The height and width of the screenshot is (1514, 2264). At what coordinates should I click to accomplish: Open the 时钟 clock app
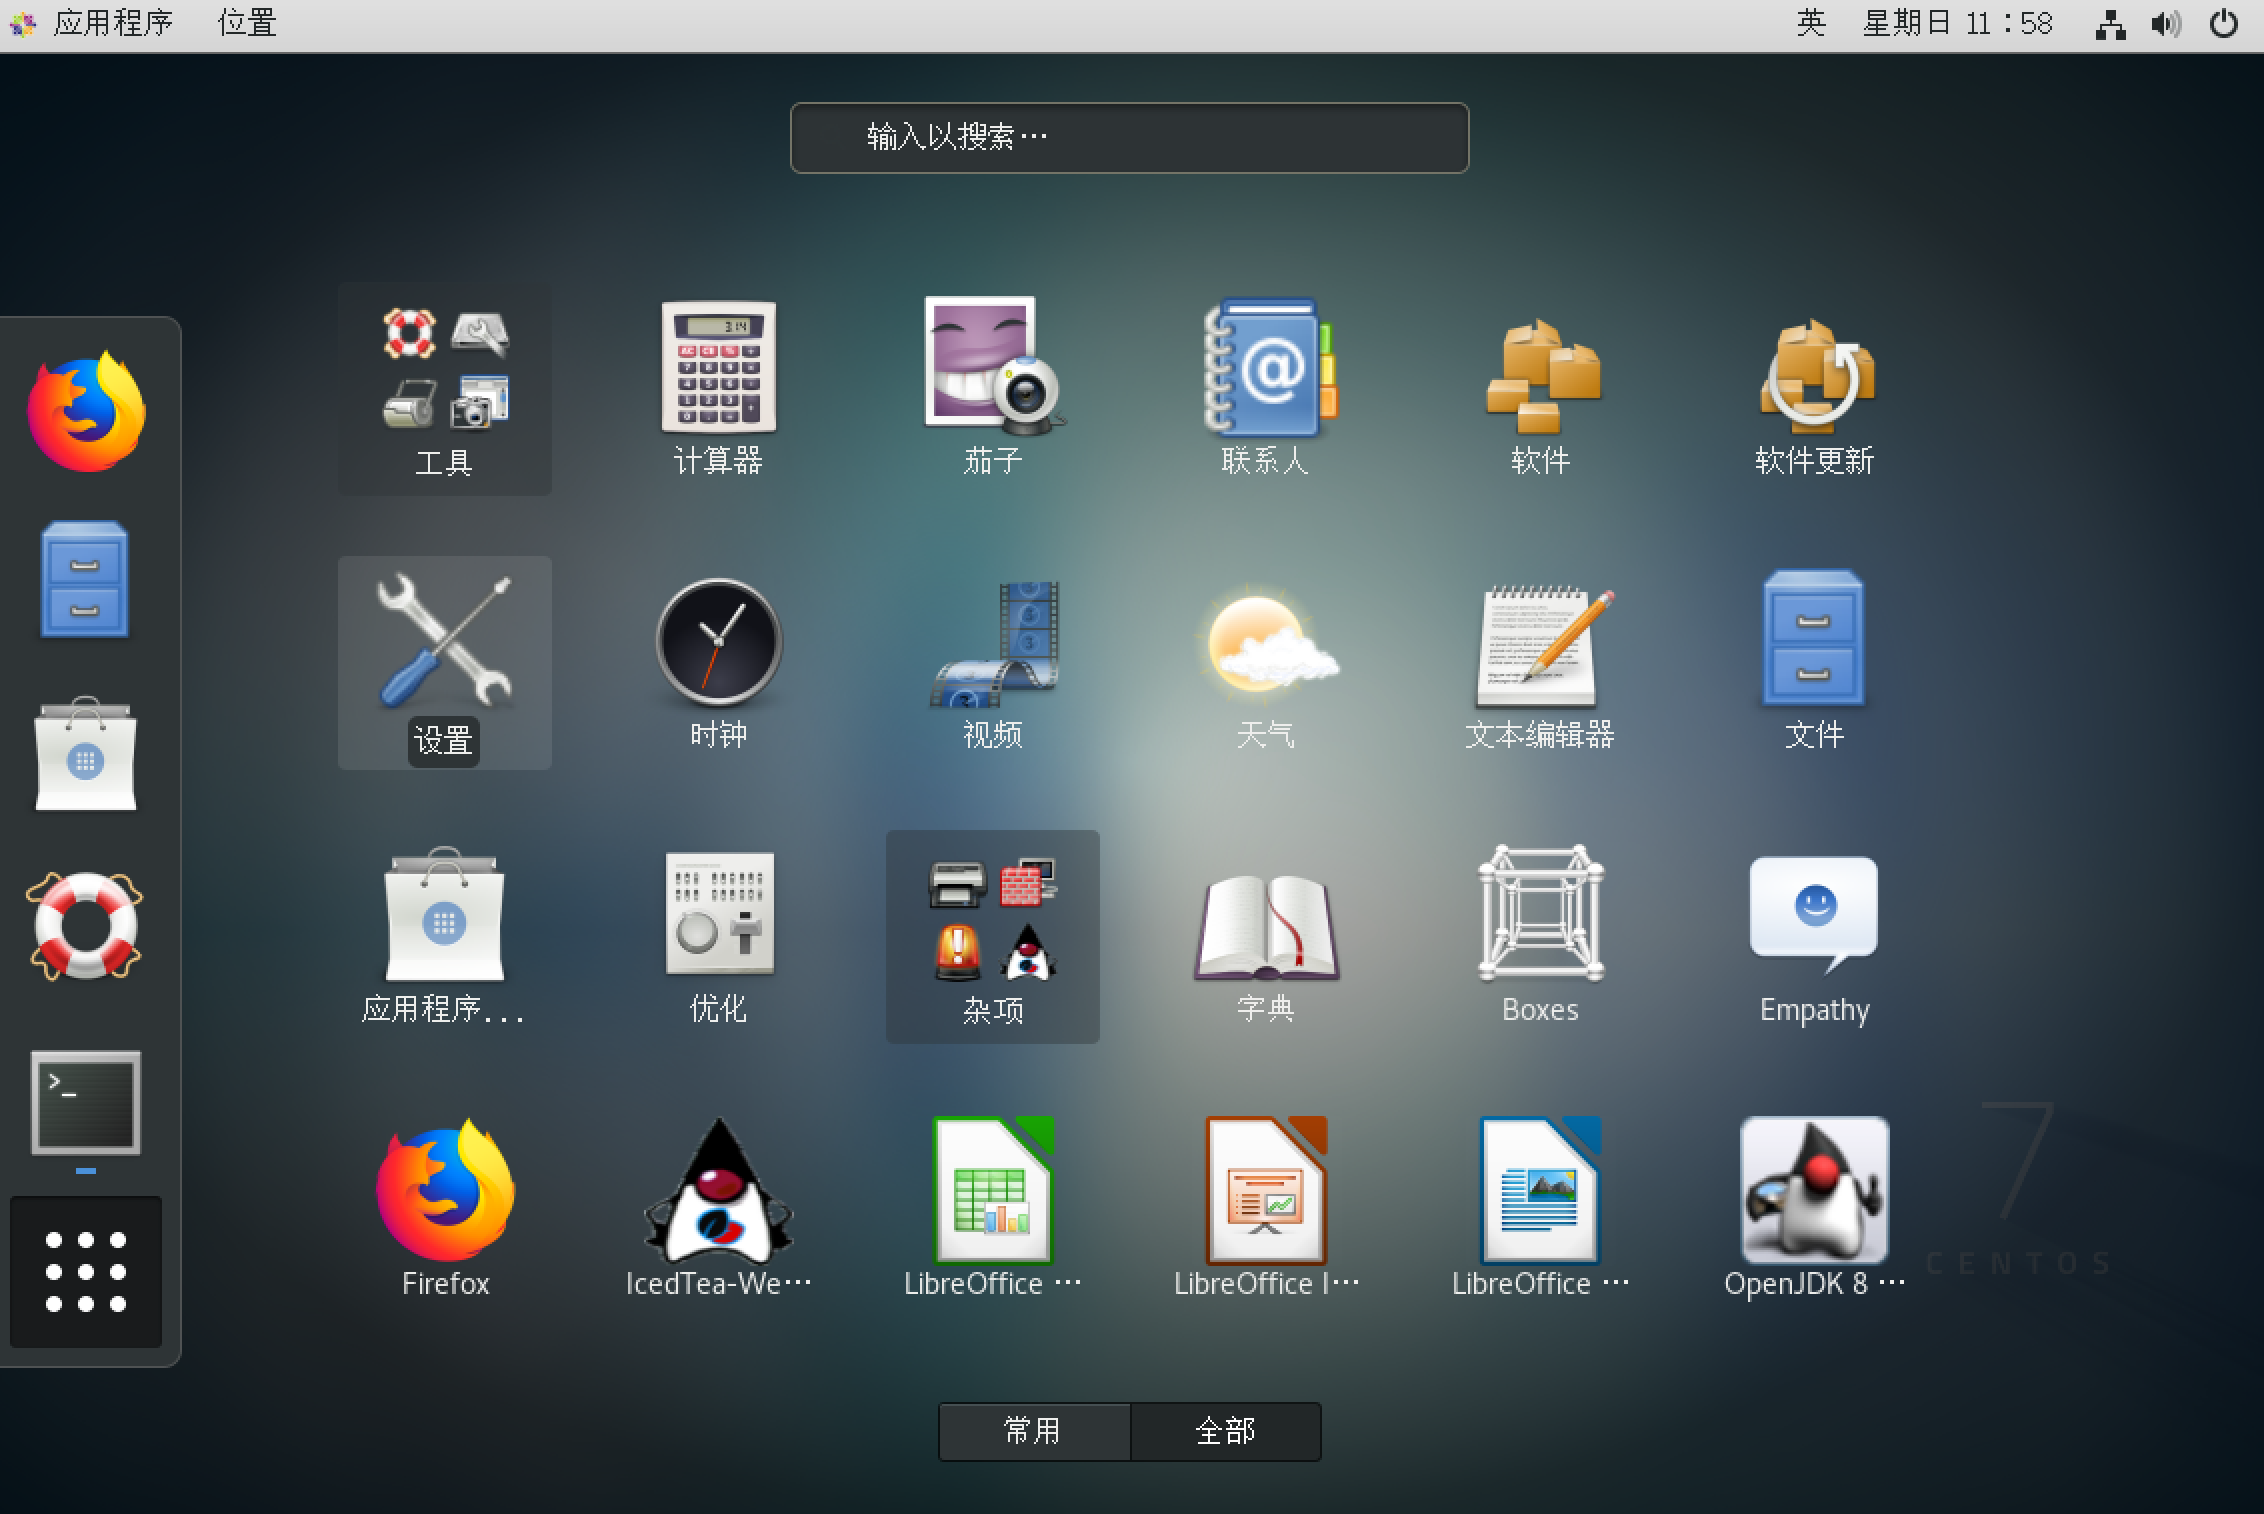718,642
